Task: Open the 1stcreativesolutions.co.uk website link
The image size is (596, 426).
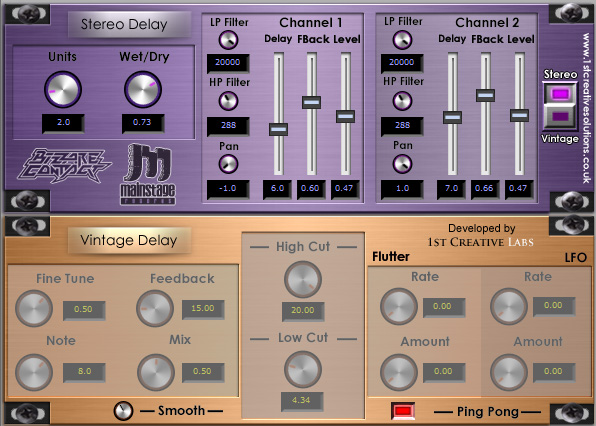Action: [x=586, y=108]
